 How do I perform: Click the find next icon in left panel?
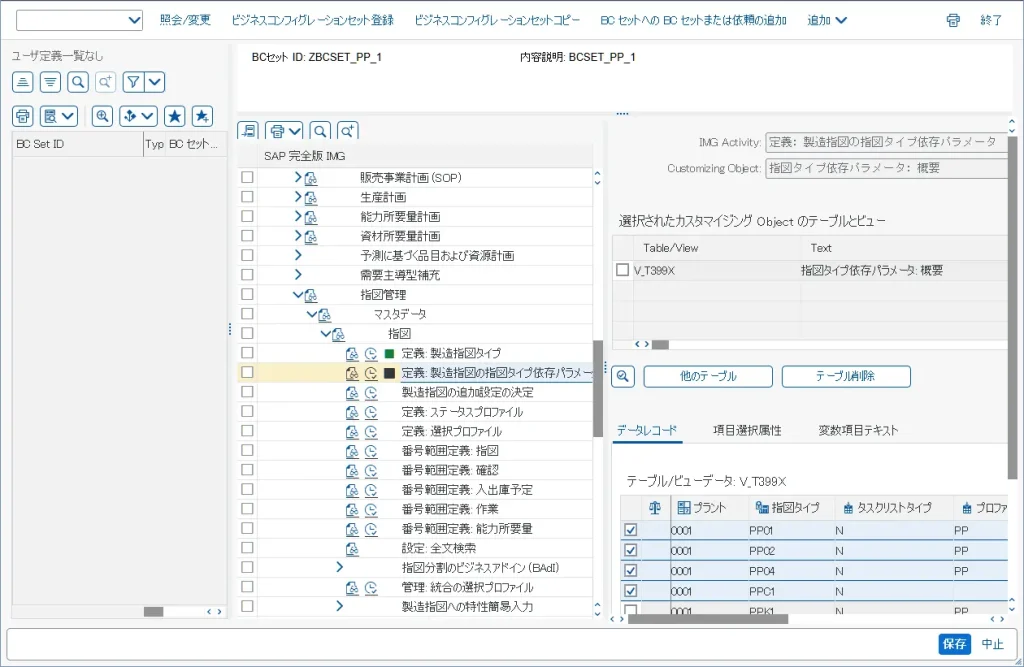click(105, 82)
